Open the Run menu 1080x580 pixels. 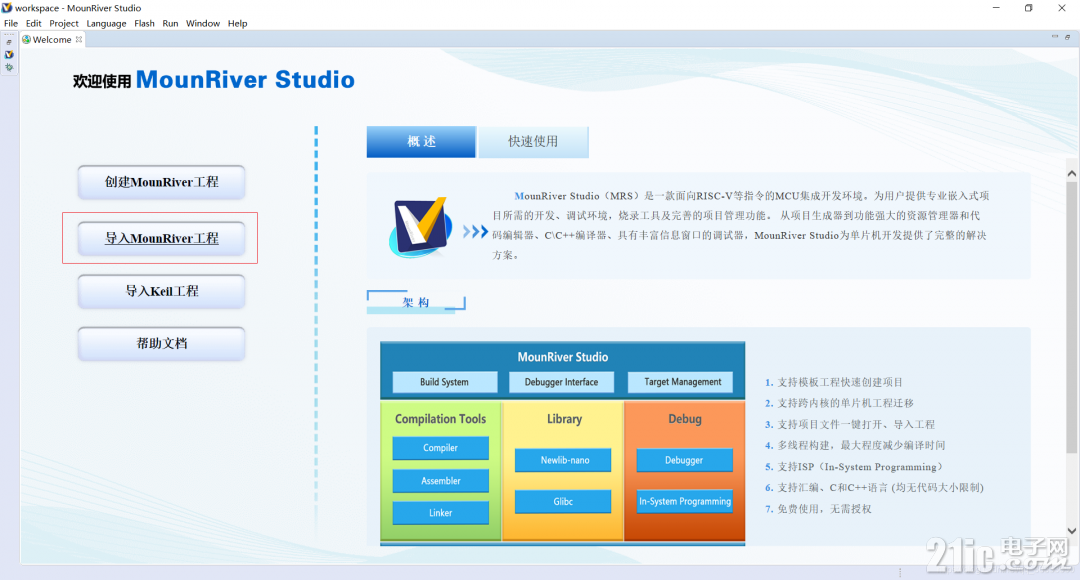[170, 23]
